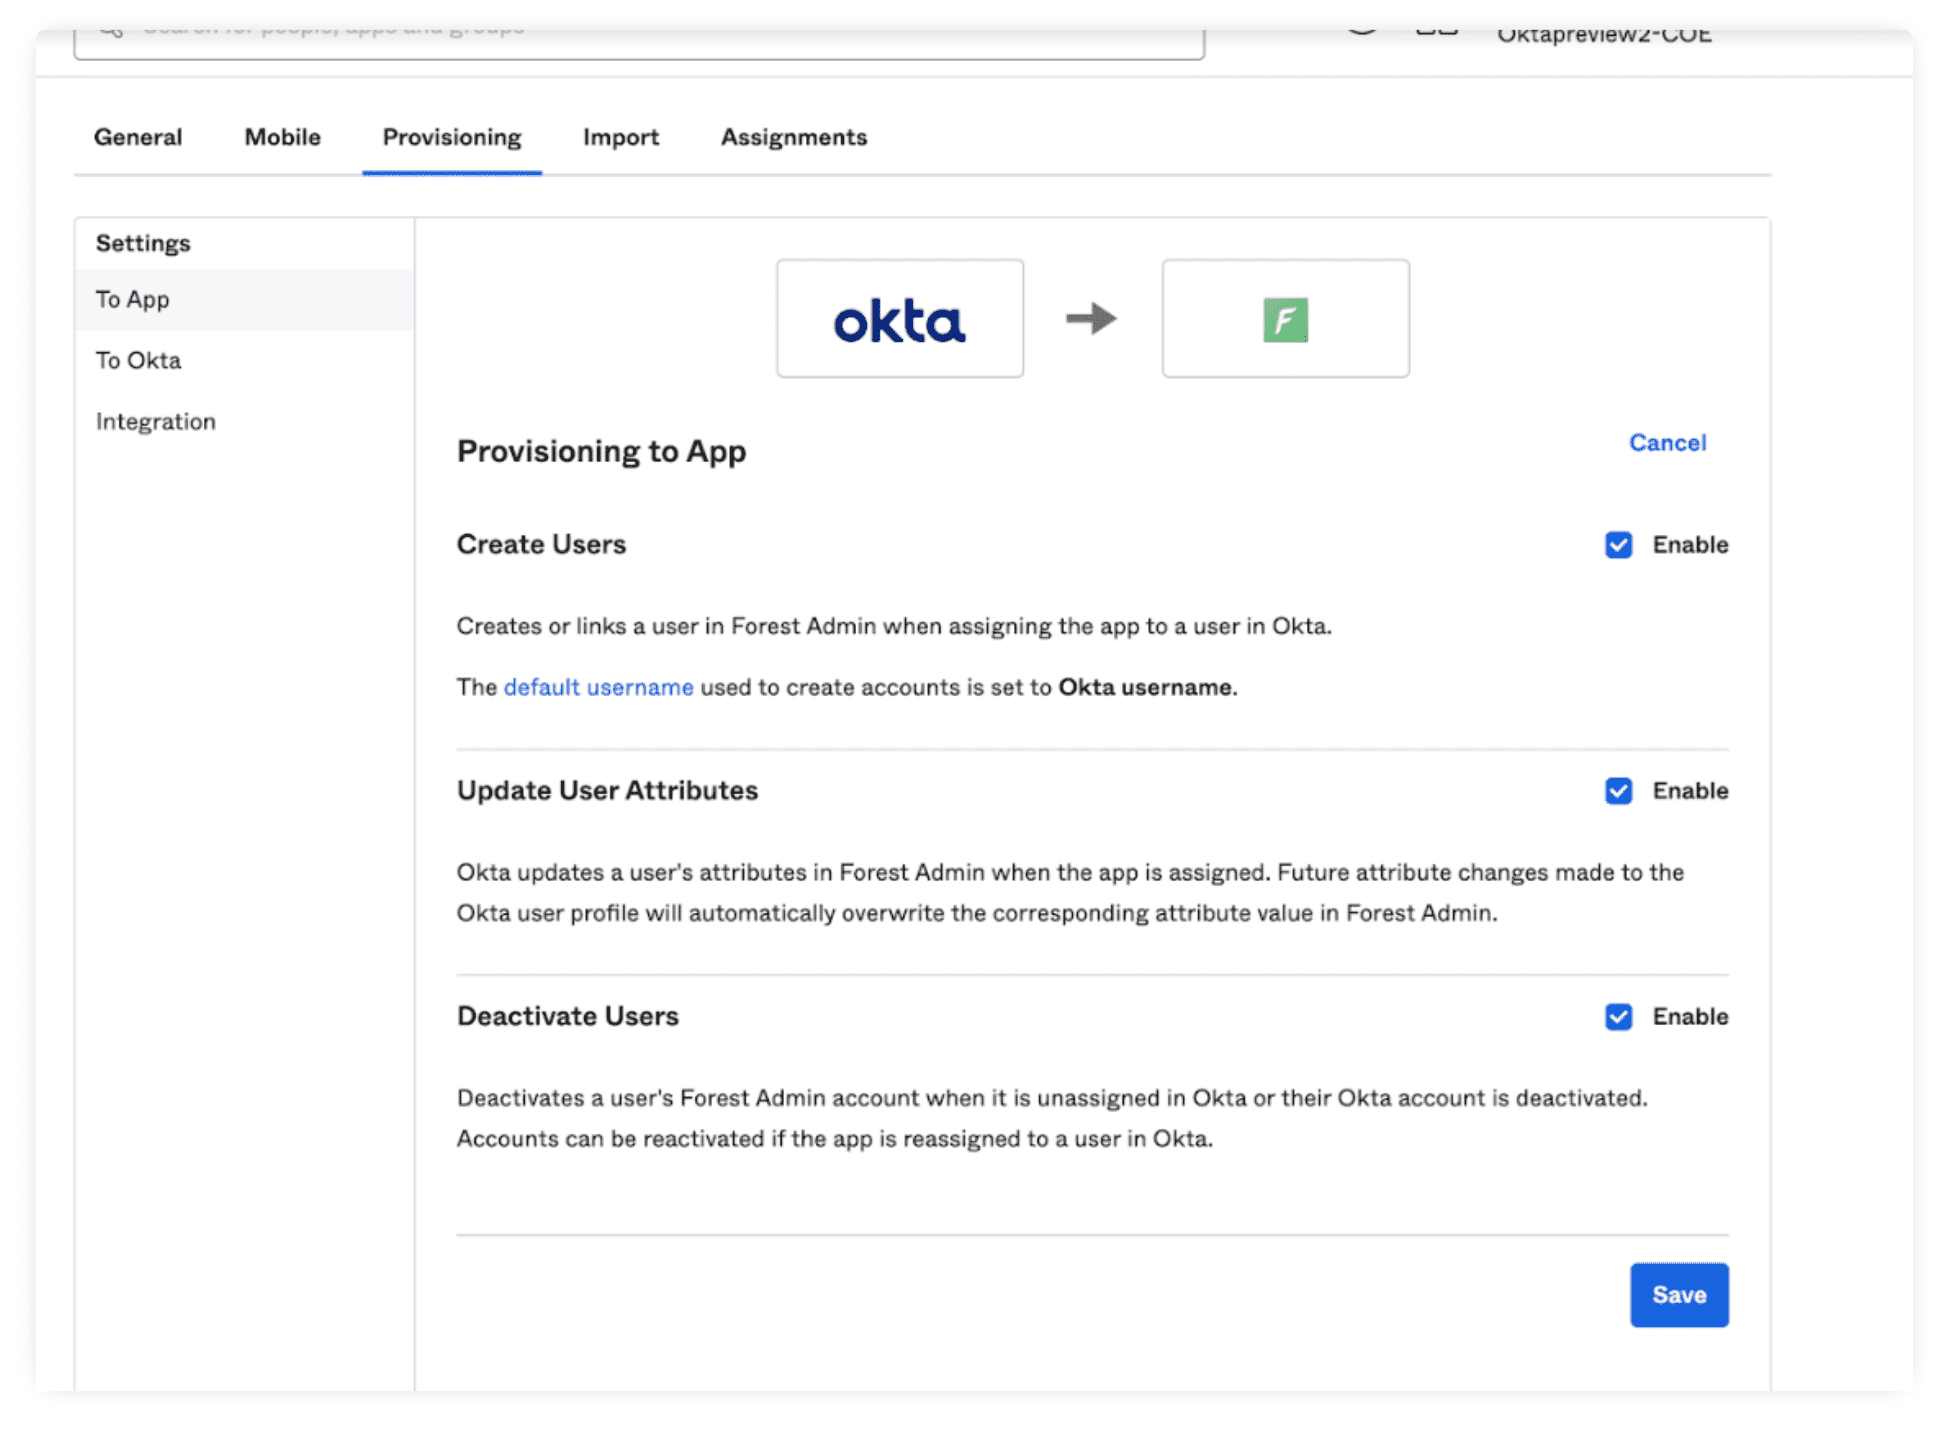Viewport: 1942px width, 1430px height.
Task: Open To Okta settings section
Action: pyautogui.click(x=139, y=360)
